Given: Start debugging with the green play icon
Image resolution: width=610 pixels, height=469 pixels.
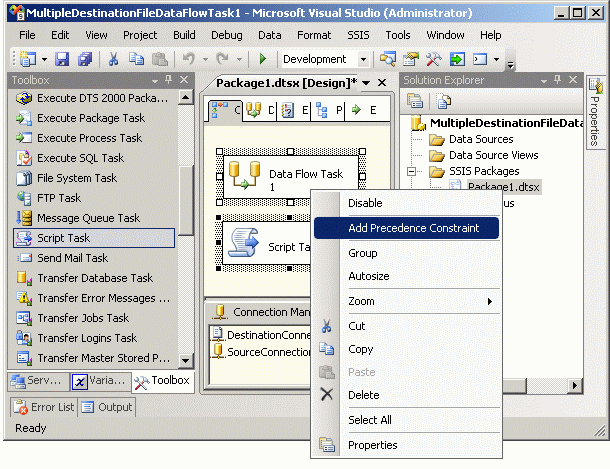Looking at the screenshot, I should pos(263,59).
